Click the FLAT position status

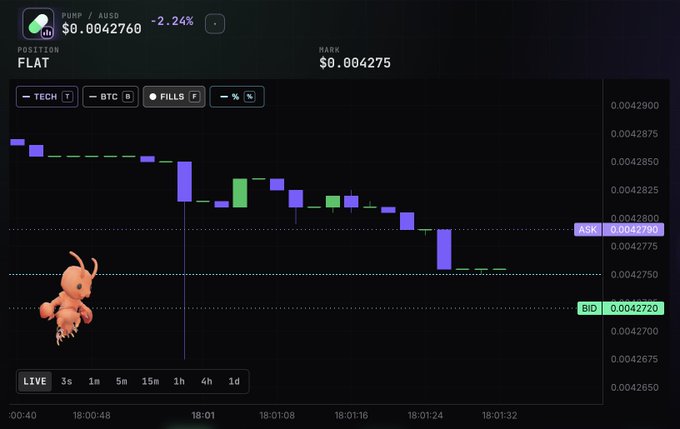33,63
